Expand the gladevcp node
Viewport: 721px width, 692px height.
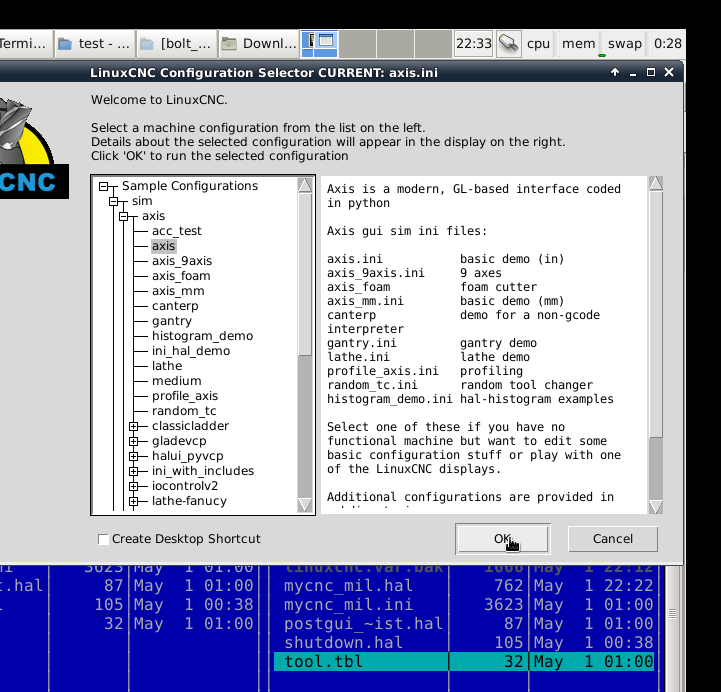click(x=134, y=441)
